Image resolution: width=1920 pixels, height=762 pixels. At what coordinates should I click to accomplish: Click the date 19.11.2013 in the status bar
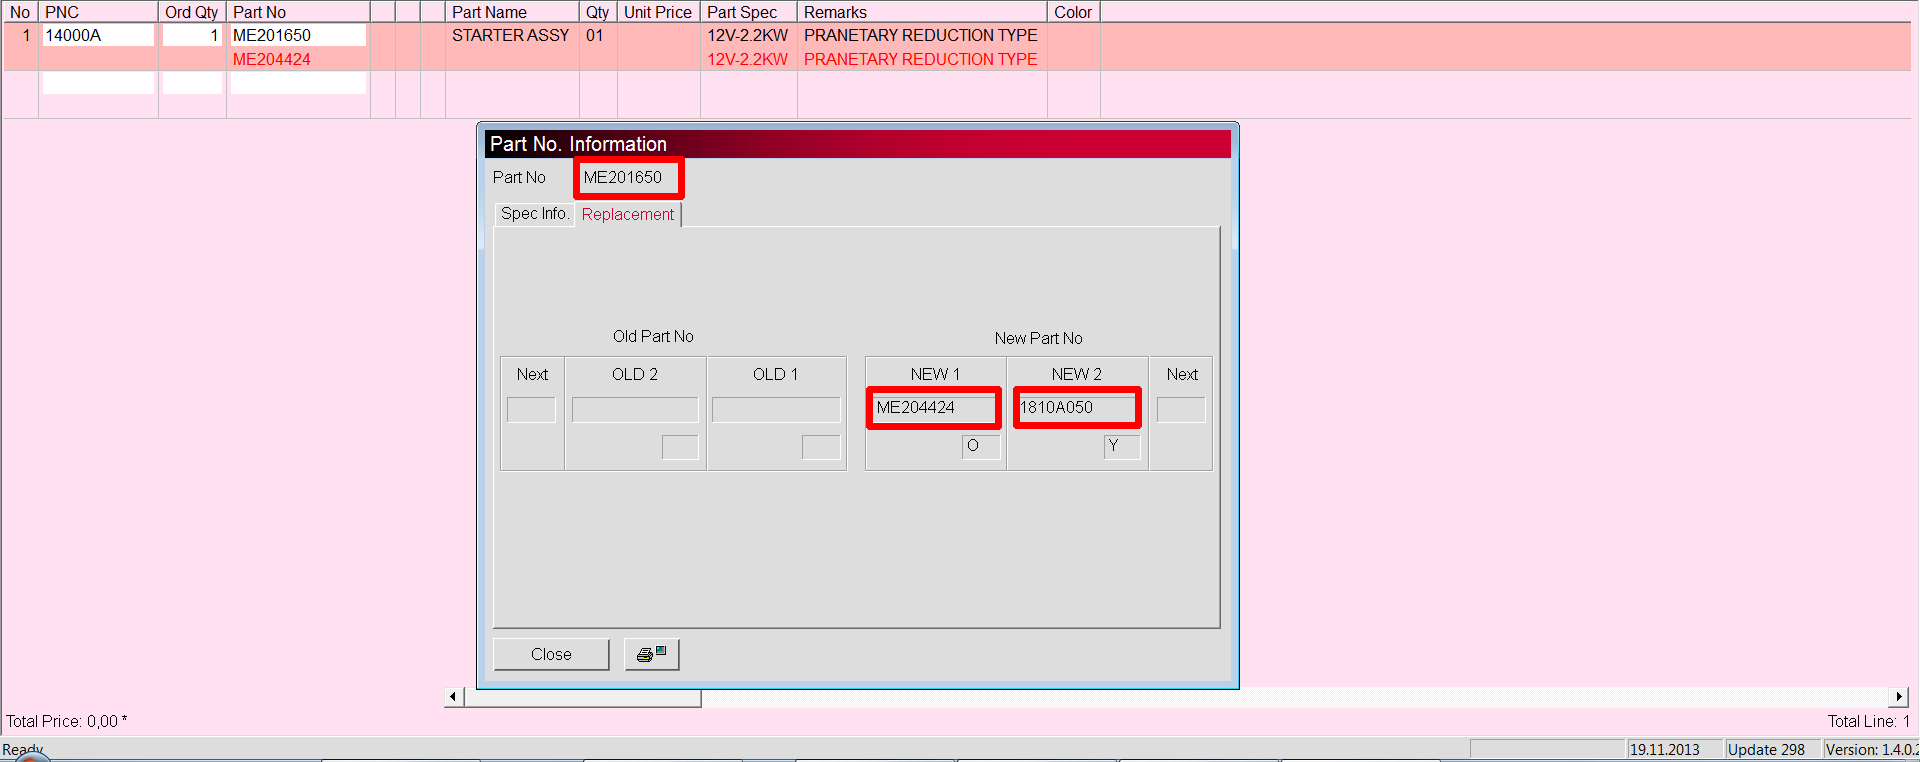pos(1665,750)
